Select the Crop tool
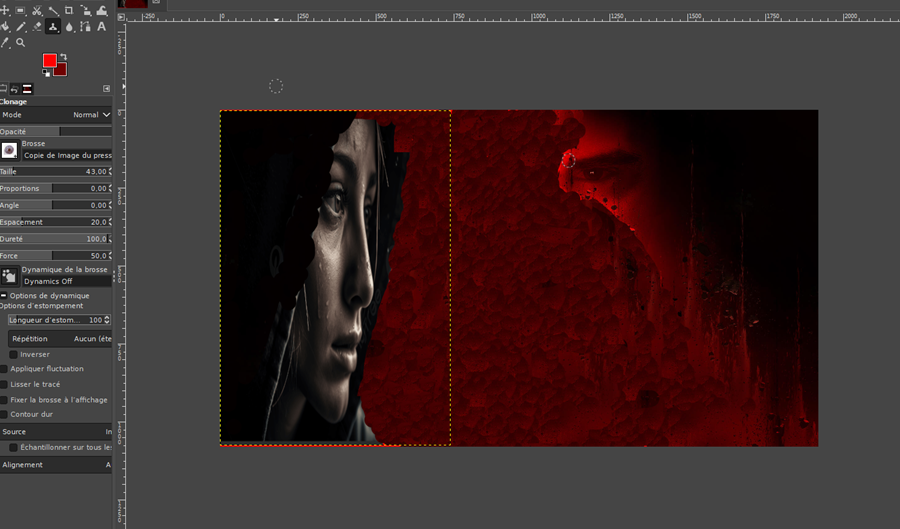 [69, 11]
